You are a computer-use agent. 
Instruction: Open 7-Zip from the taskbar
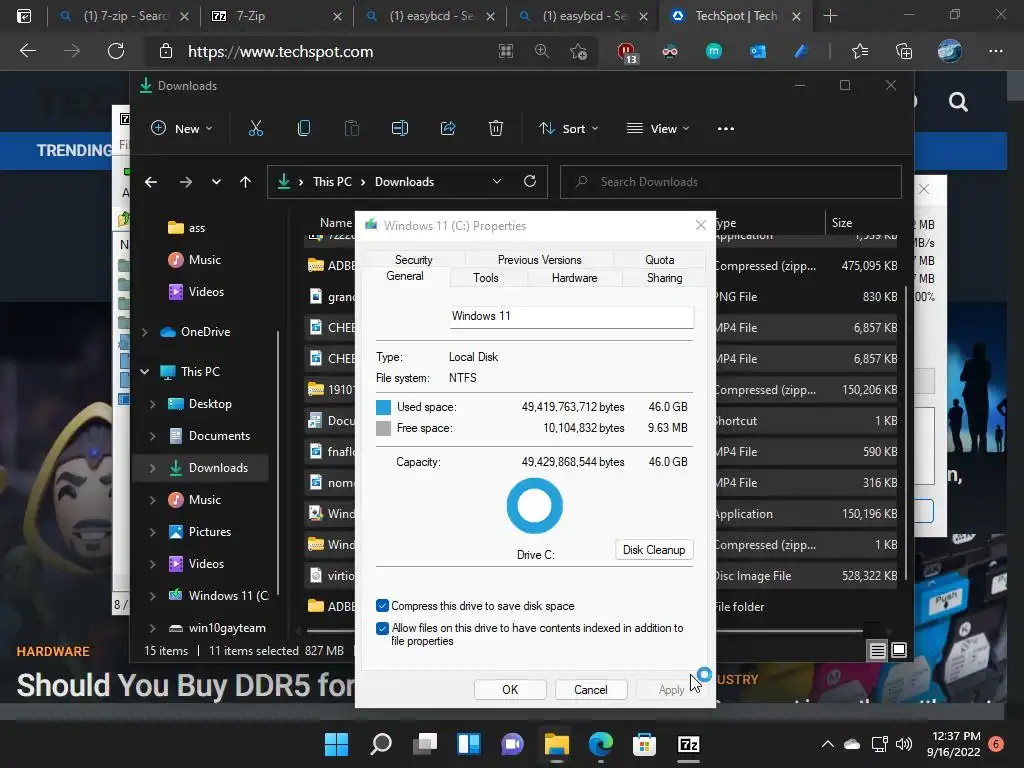coord(688,744)
